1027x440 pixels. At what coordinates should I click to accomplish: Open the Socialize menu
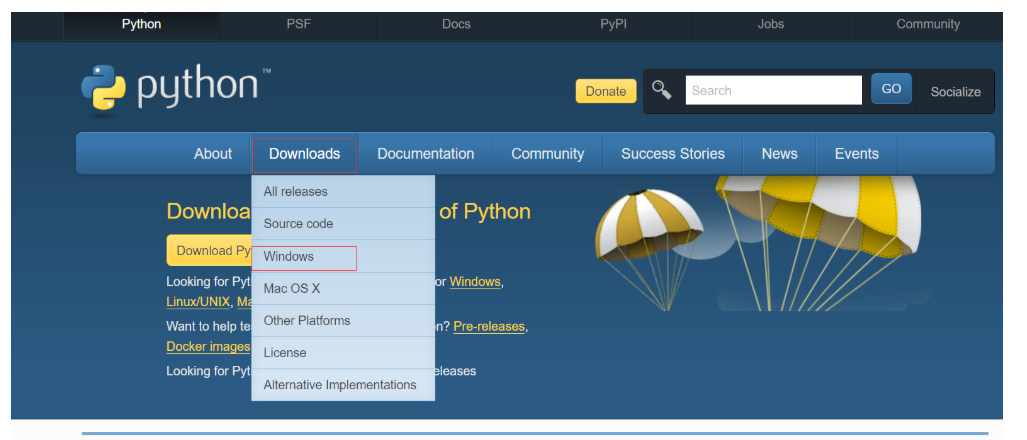click(x=956, y=92)
